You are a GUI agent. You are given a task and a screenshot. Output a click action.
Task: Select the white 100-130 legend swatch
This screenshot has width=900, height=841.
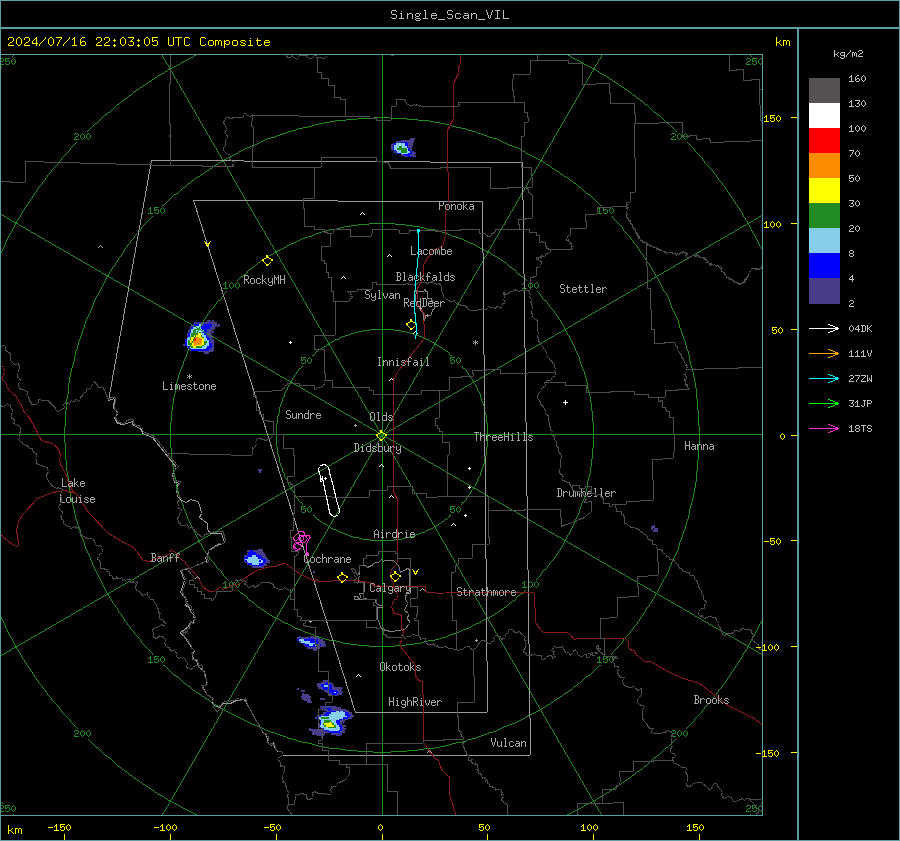(x=824, y=116)
